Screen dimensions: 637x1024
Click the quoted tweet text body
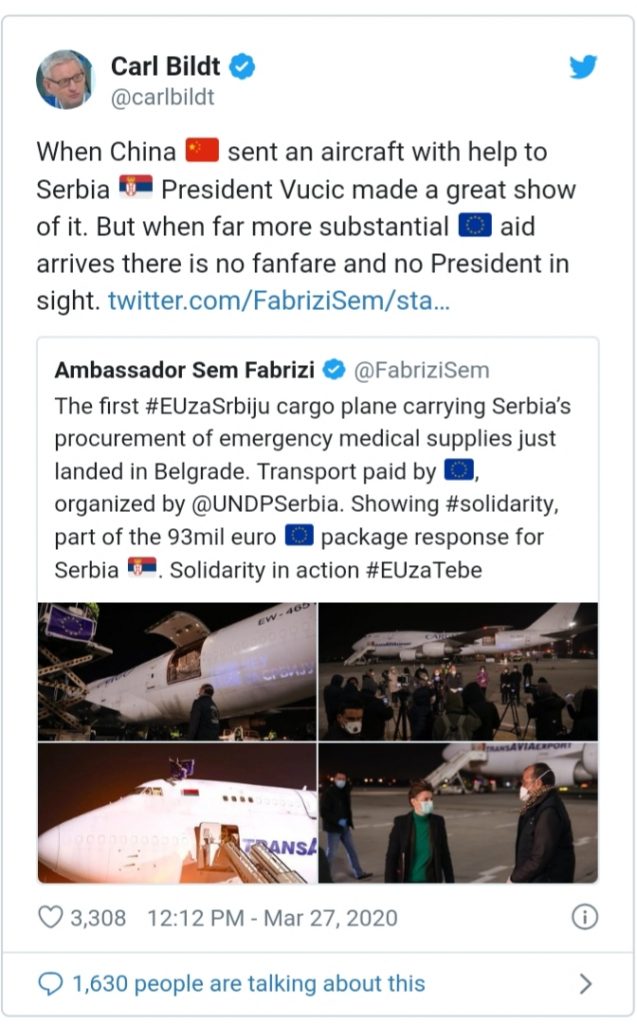tap(310, 489)
